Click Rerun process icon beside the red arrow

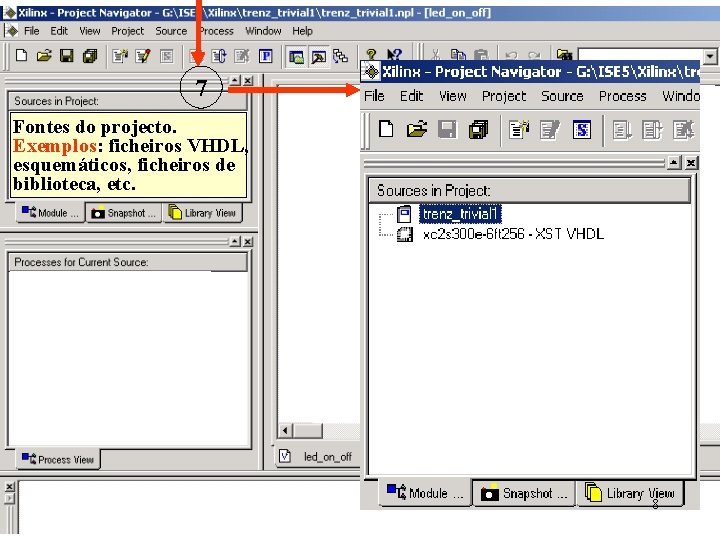[x=219, y=56]
